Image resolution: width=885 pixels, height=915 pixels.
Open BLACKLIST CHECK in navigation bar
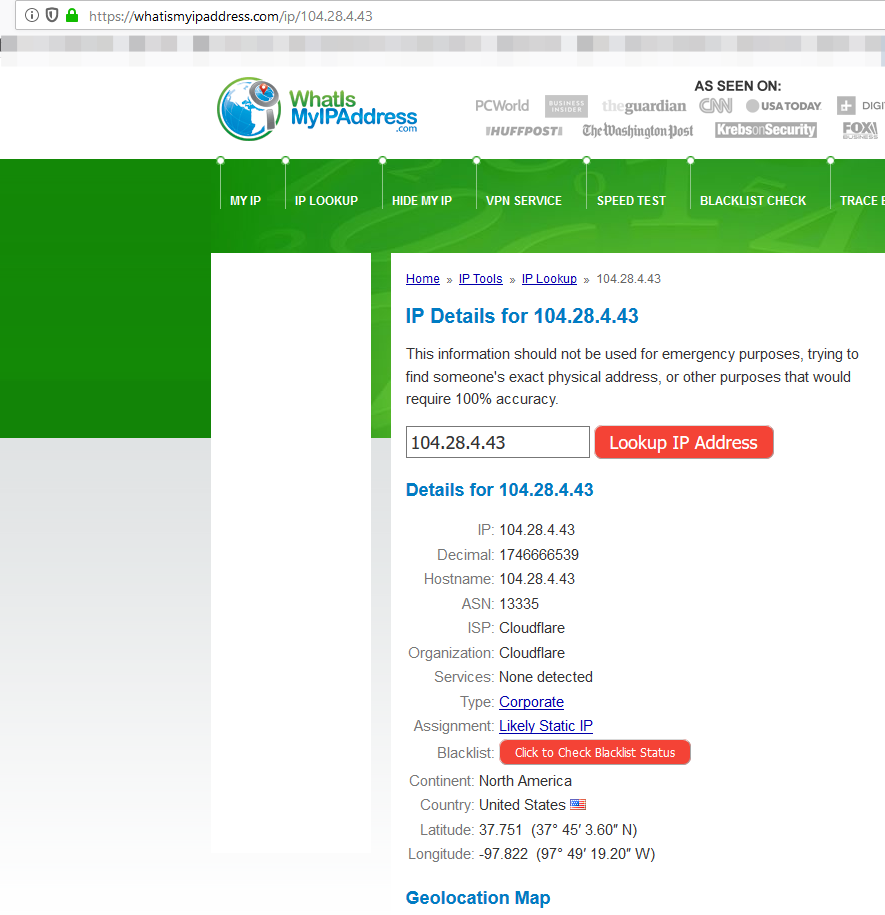(x=753, y=201)
